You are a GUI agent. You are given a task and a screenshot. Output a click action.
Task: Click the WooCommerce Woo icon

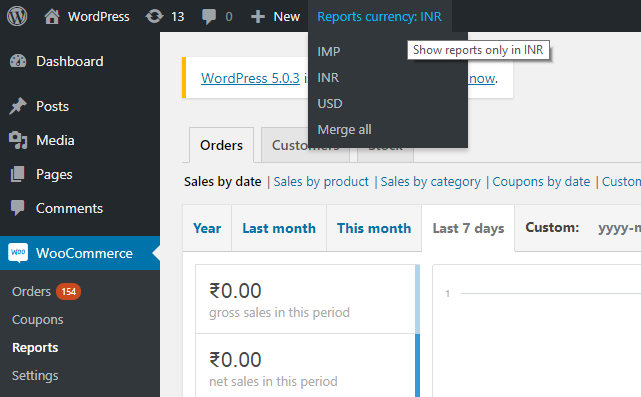pyautogui.click(x=18, y=253)
